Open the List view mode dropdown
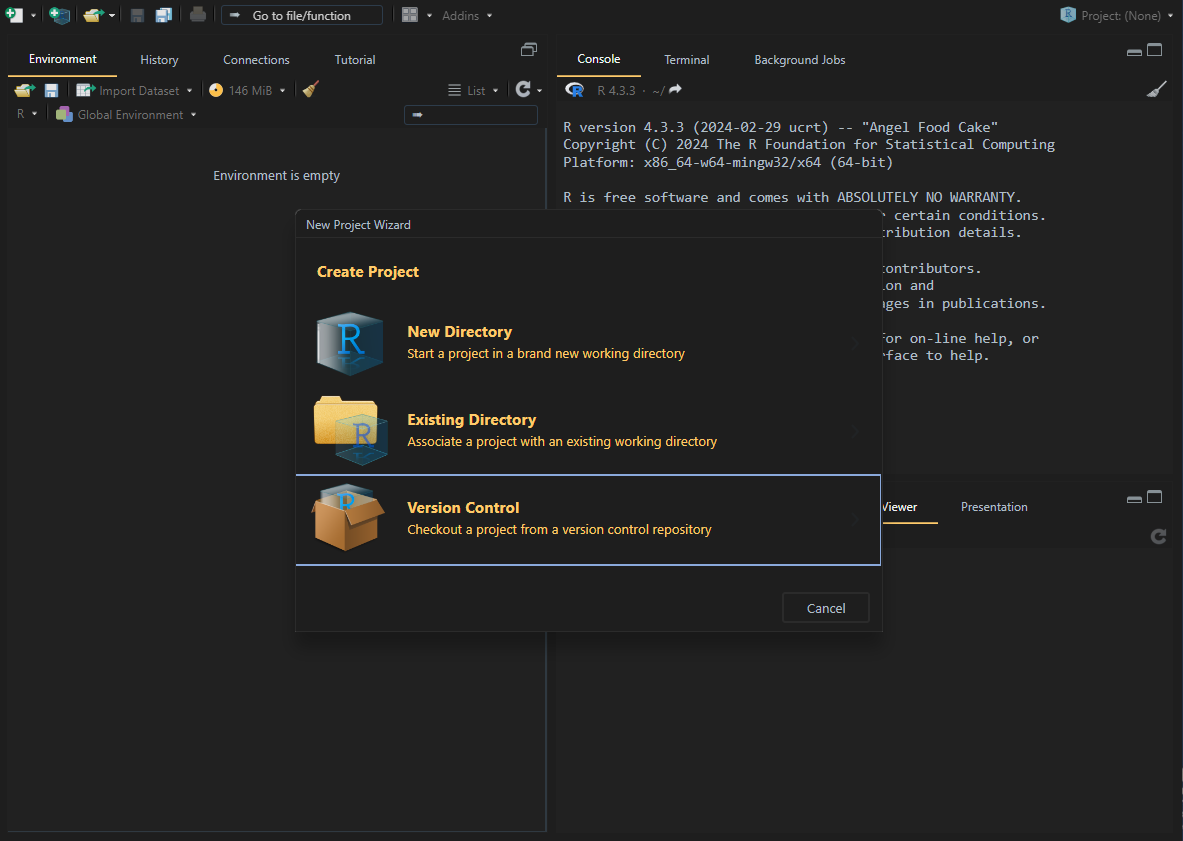Viewport: 1183px width, 841px height. pyautogui.click(x=473, y=91)
